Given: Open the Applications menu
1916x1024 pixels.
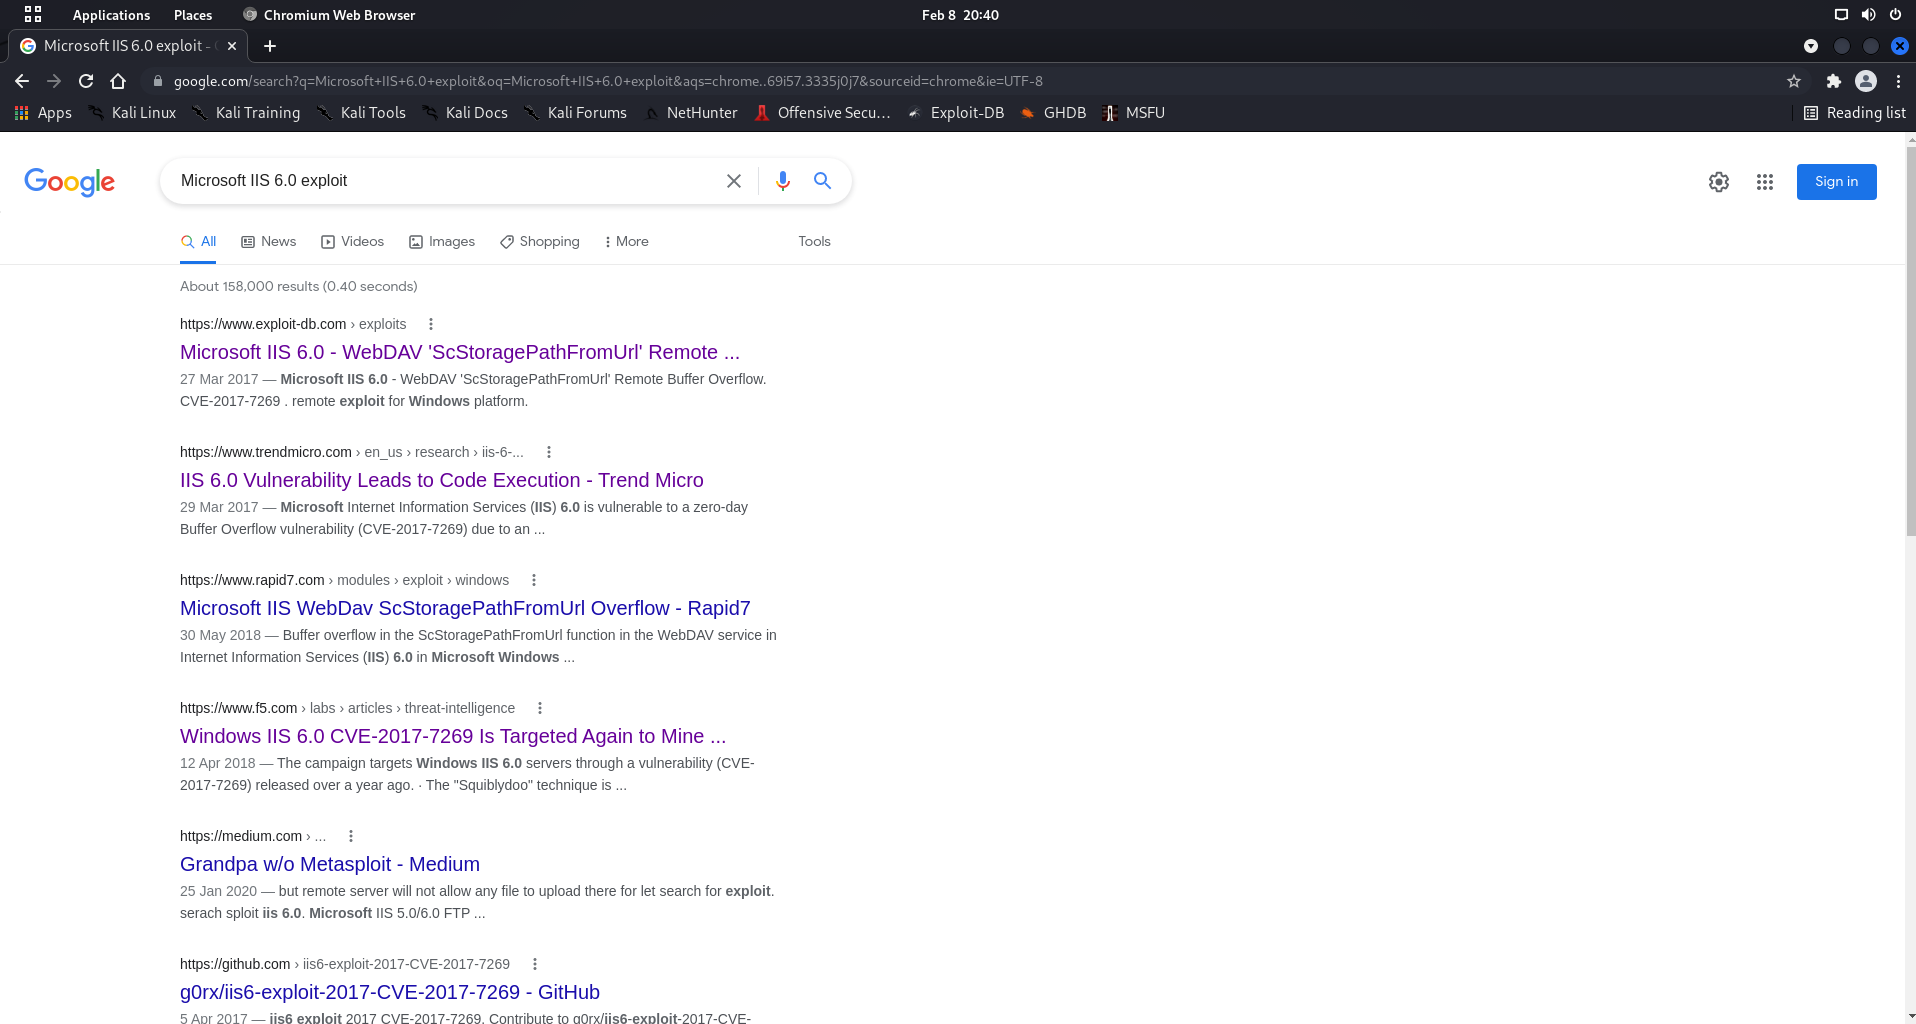Looking at the screenshot, I should (x=111, y=15).
